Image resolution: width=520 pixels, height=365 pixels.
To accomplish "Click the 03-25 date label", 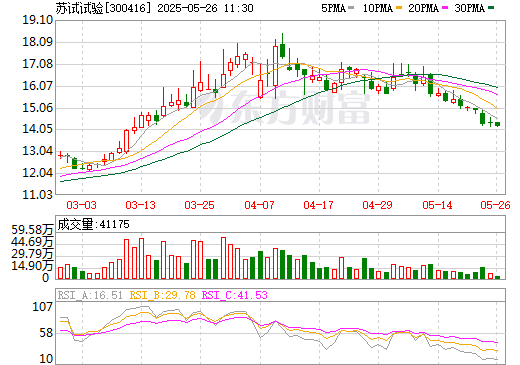I will [200, 205].
